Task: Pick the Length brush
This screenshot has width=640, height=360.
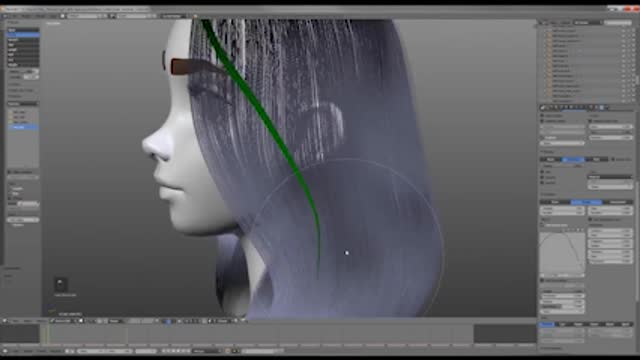Action: [23, 50]
